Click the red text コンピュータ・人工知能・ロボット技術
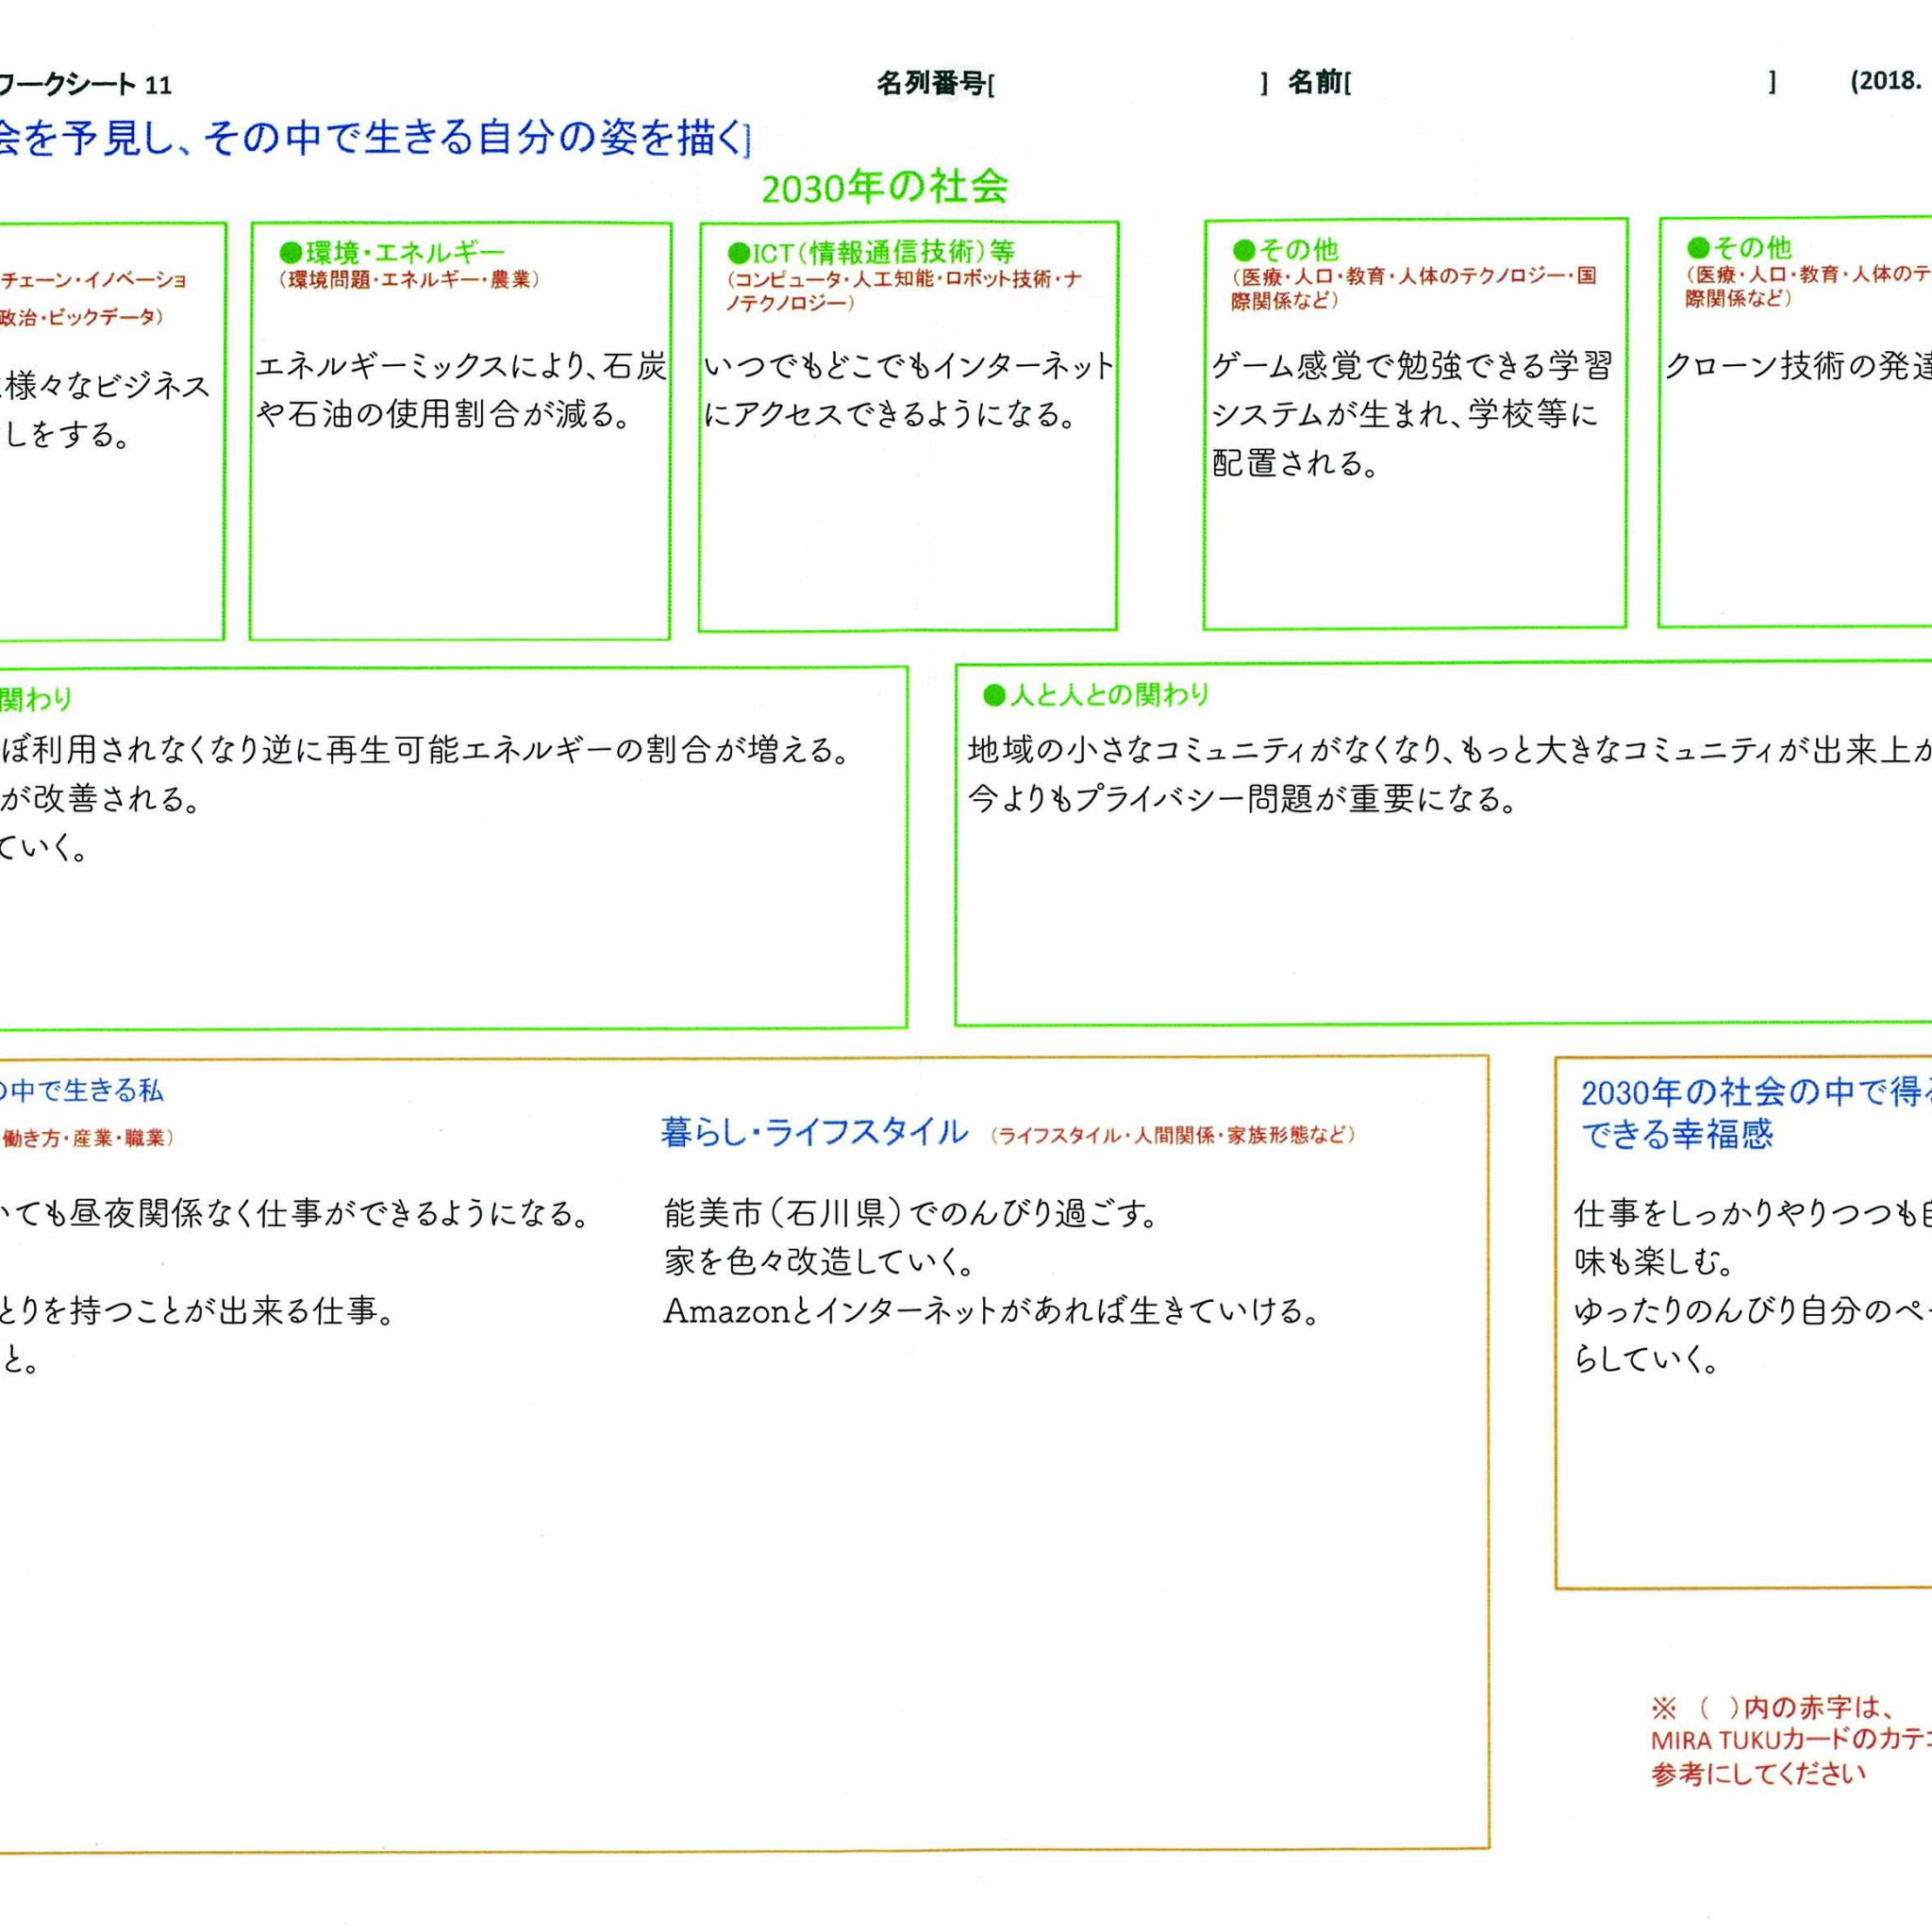1932x1932 pixels. click(893, 280)
